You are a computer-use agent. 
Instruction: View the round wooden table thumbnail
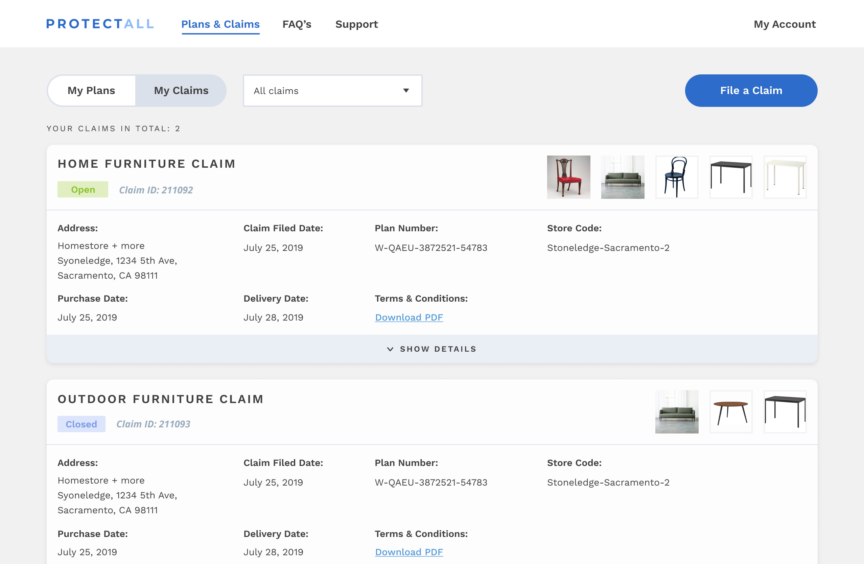click(731, 412)
